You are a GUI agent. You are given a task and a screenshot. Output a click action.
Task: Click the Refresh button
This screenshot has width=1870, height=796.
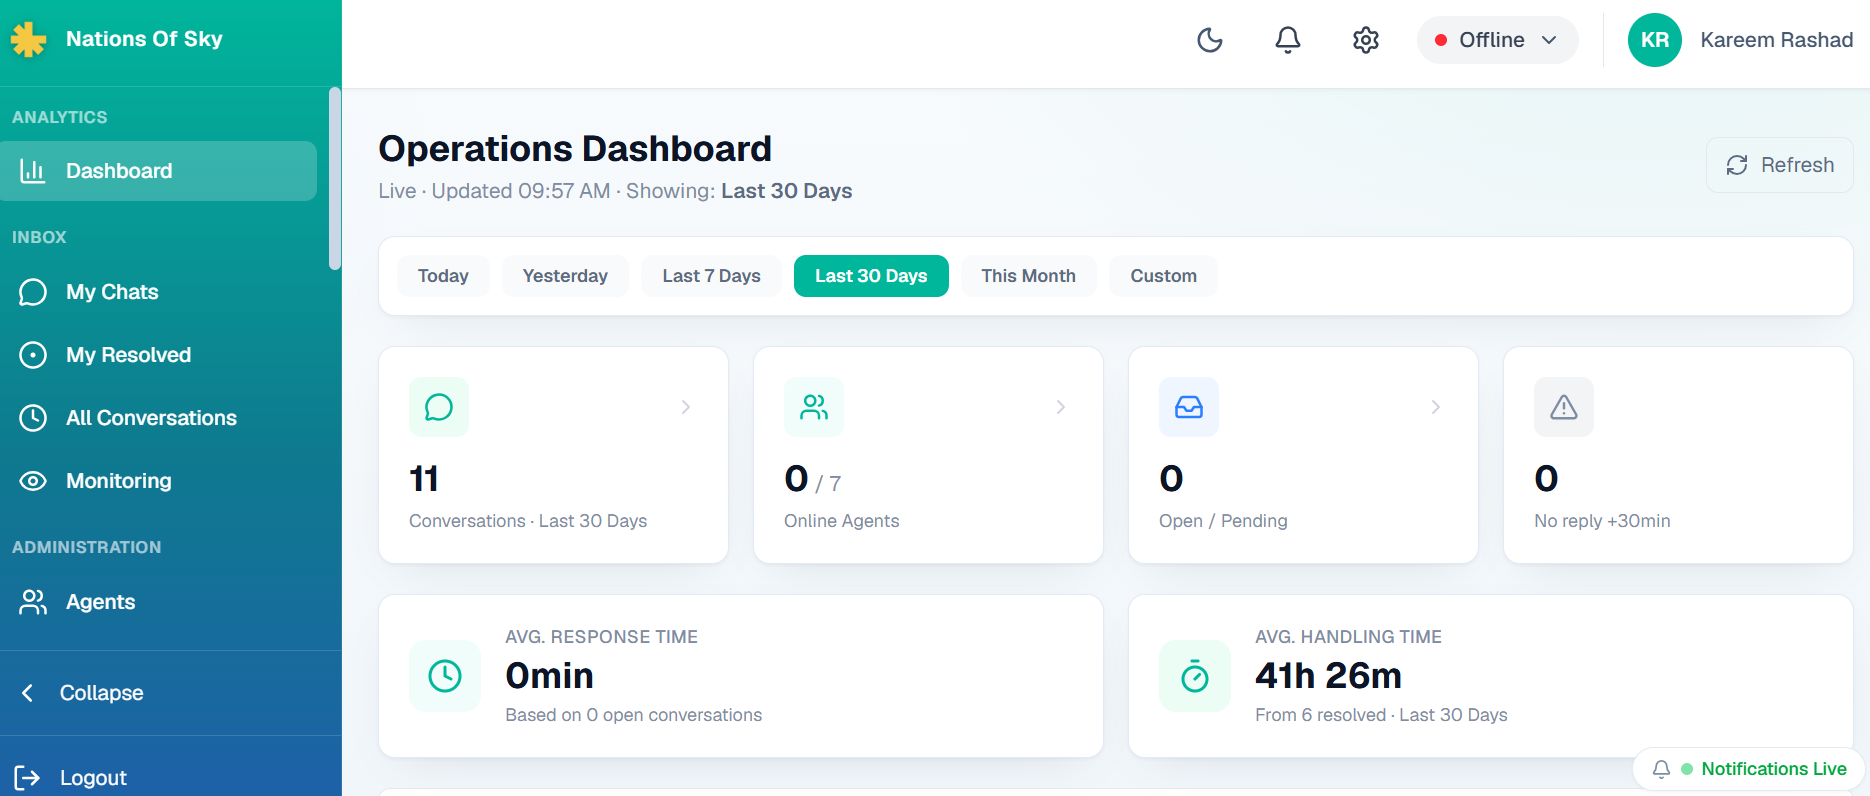(1780, 165)
